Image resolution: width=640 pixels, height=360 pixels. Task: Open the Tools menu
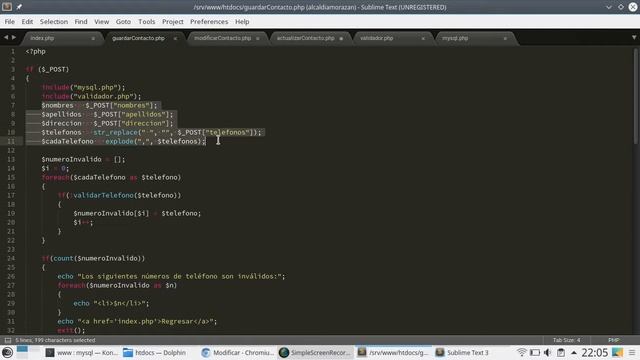coord(147,22)
